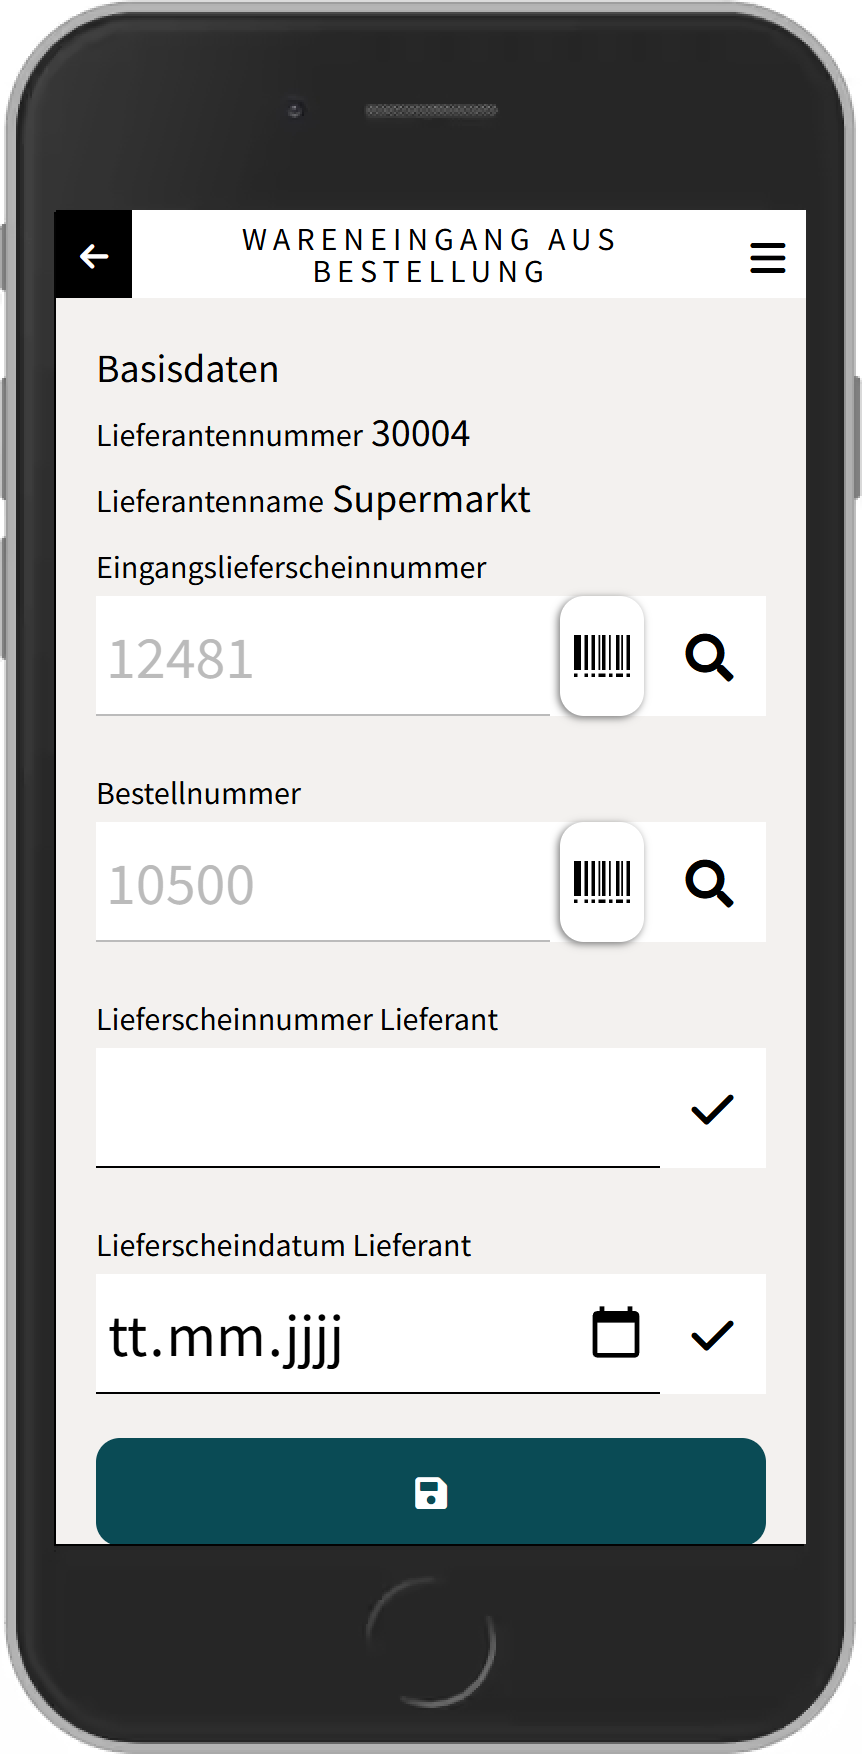862x1754 pixels.
Task: Confirm Lieferscheindatum Lieferant with checkmark
Action: tap(712, 1335)
